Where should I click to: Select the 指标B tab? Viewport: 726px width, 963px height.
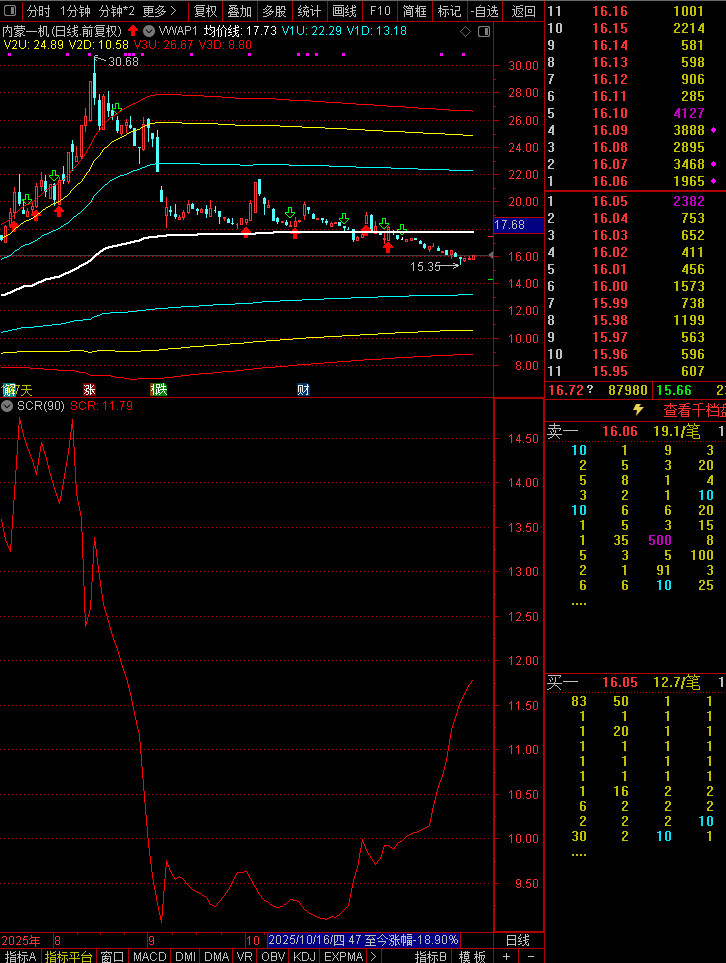(x=431, y=956)
